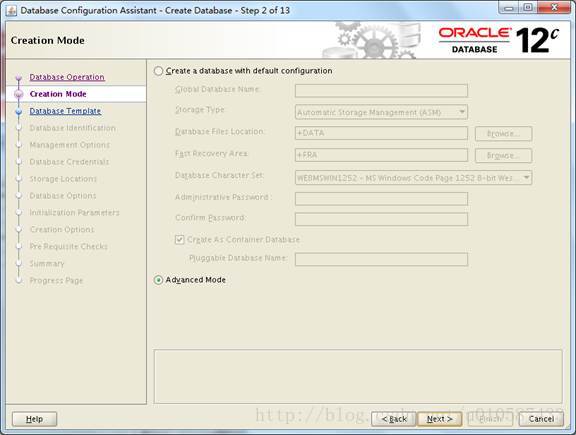Click the Administrative Password field
The height and width of the screenshot is (435, 576).
point(381,198)
